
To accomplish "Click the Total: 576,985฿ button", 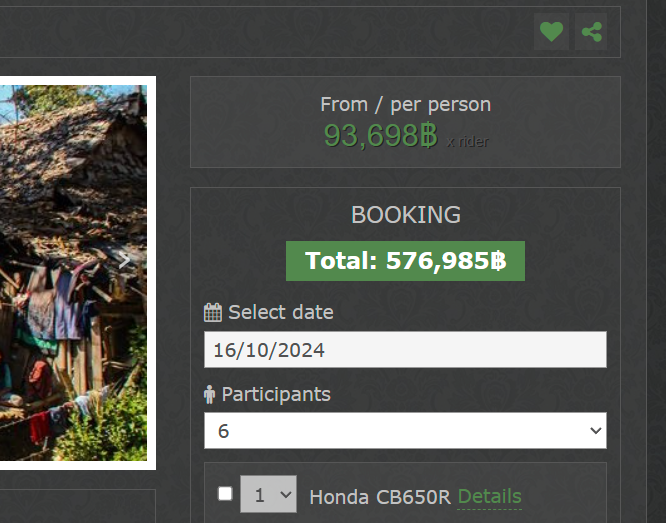I will (x=405, y=261).
